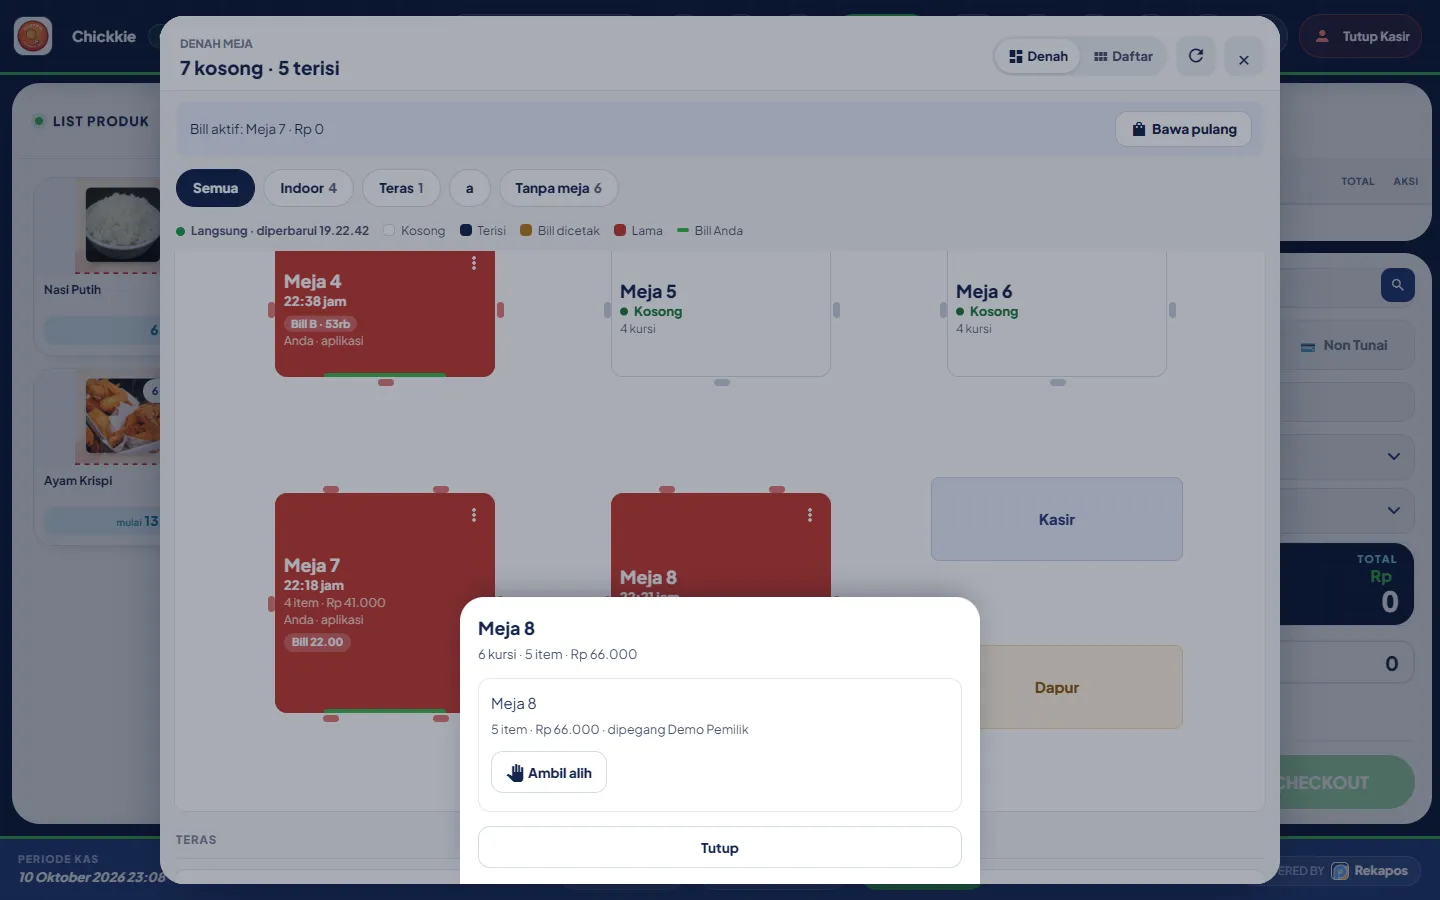The height and width of the screenshot is (900, 1440).
Task: Click Tutup to close Meja 8 popup
Action: (x=720, y=847)
